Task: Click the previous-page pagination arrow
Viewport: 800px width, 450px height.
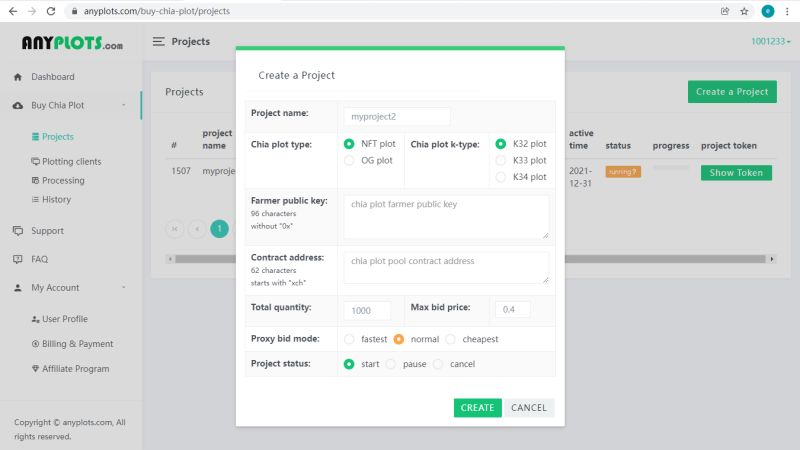Action: pyautogui.click(x=197, y=229)
